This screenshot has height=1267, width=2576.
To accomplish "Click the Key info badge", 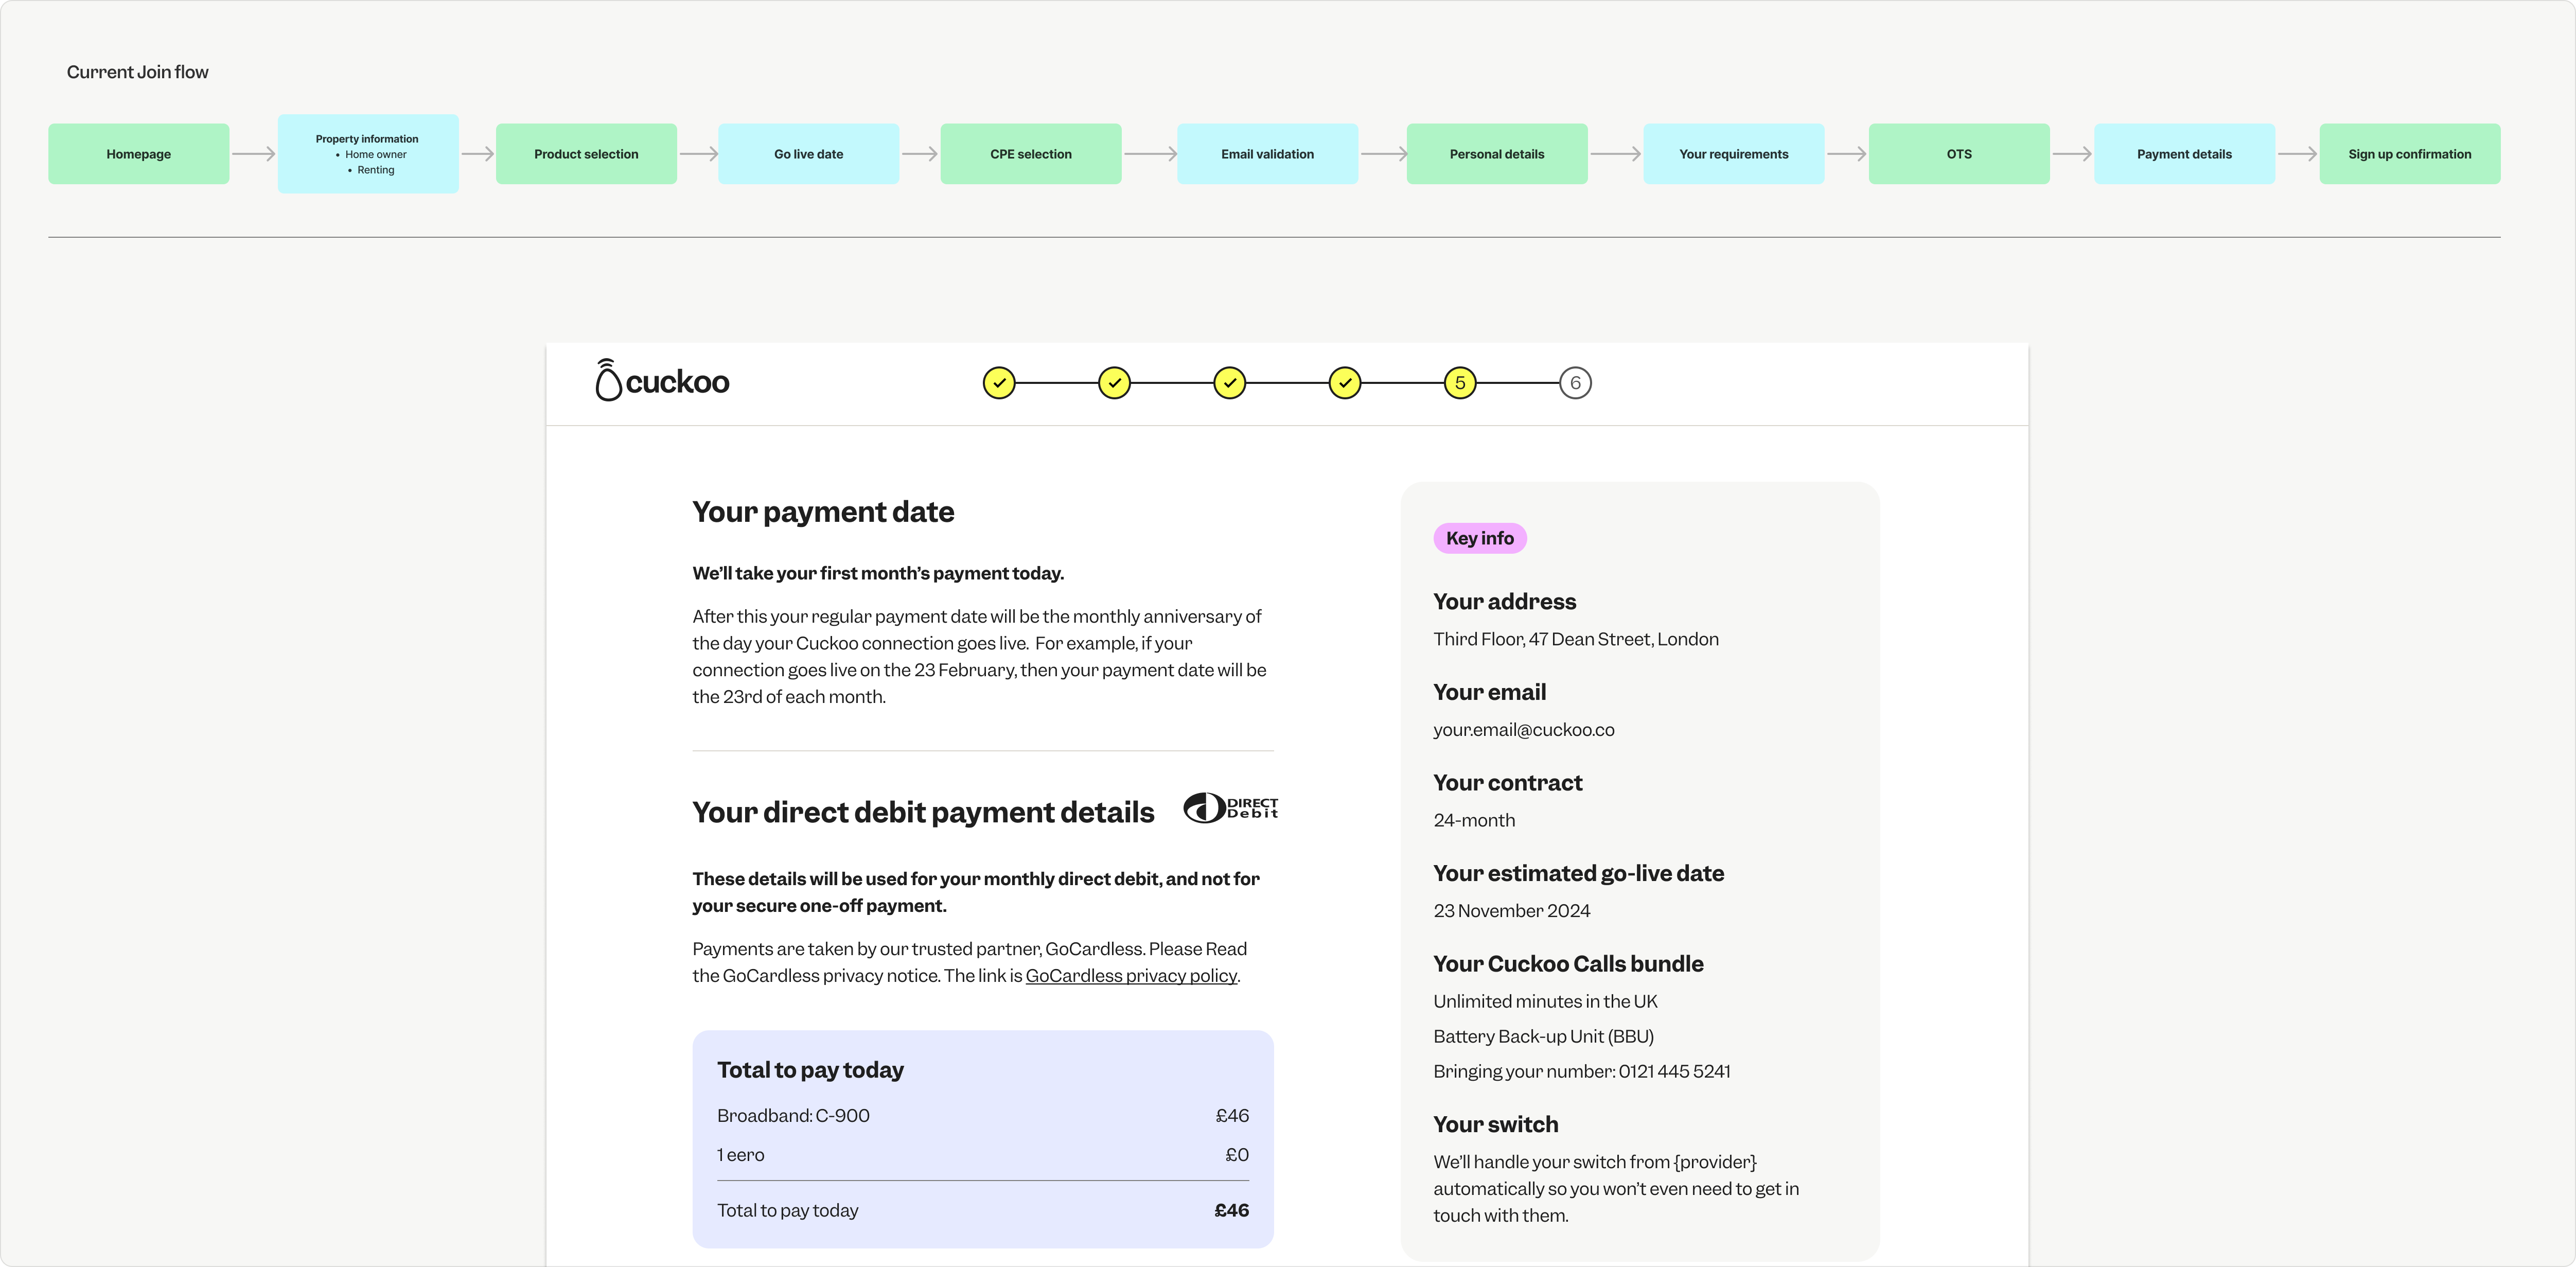I will coord(1479,538).
